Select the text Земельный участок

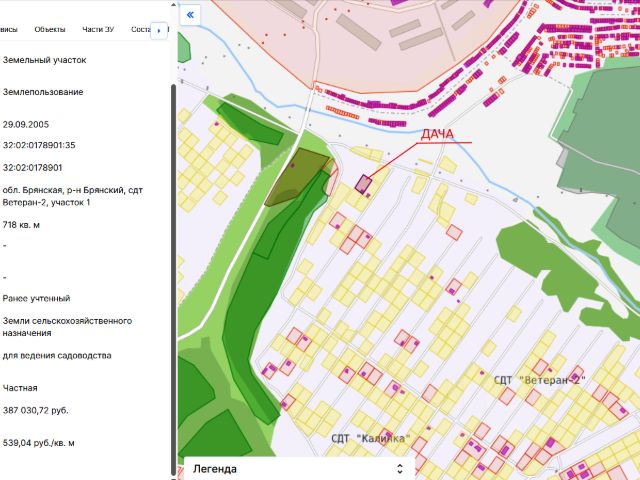44,60
